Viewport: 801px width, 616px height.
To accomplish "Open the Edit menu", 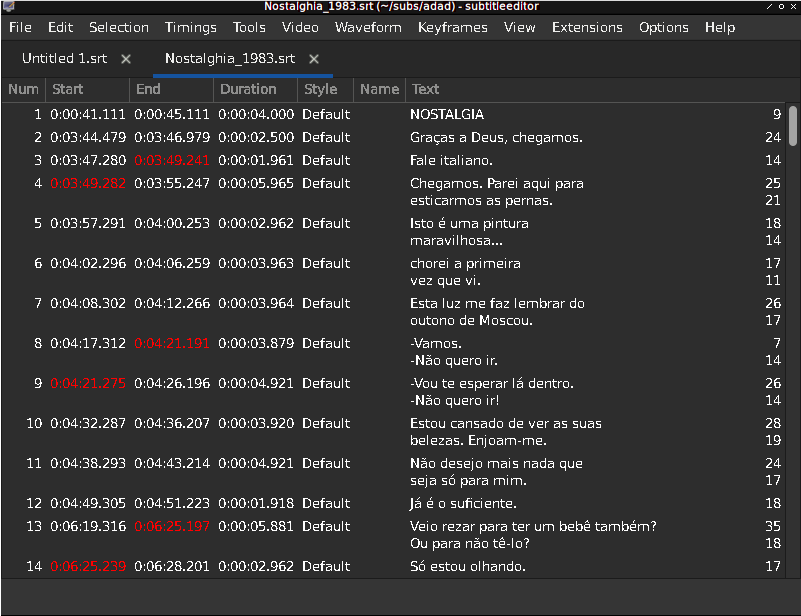I will pos(60,27).
